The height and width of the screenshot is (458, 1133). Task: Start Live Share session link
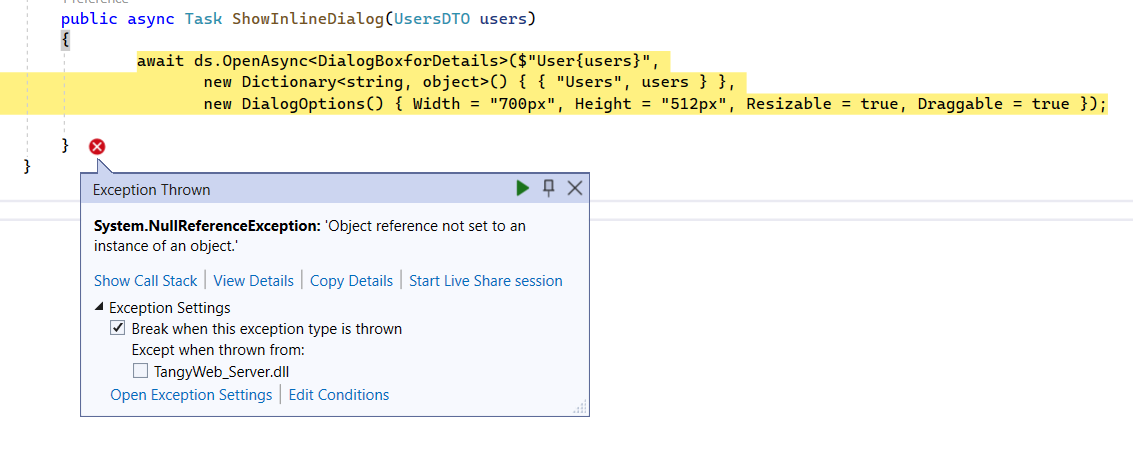[486, 281]
